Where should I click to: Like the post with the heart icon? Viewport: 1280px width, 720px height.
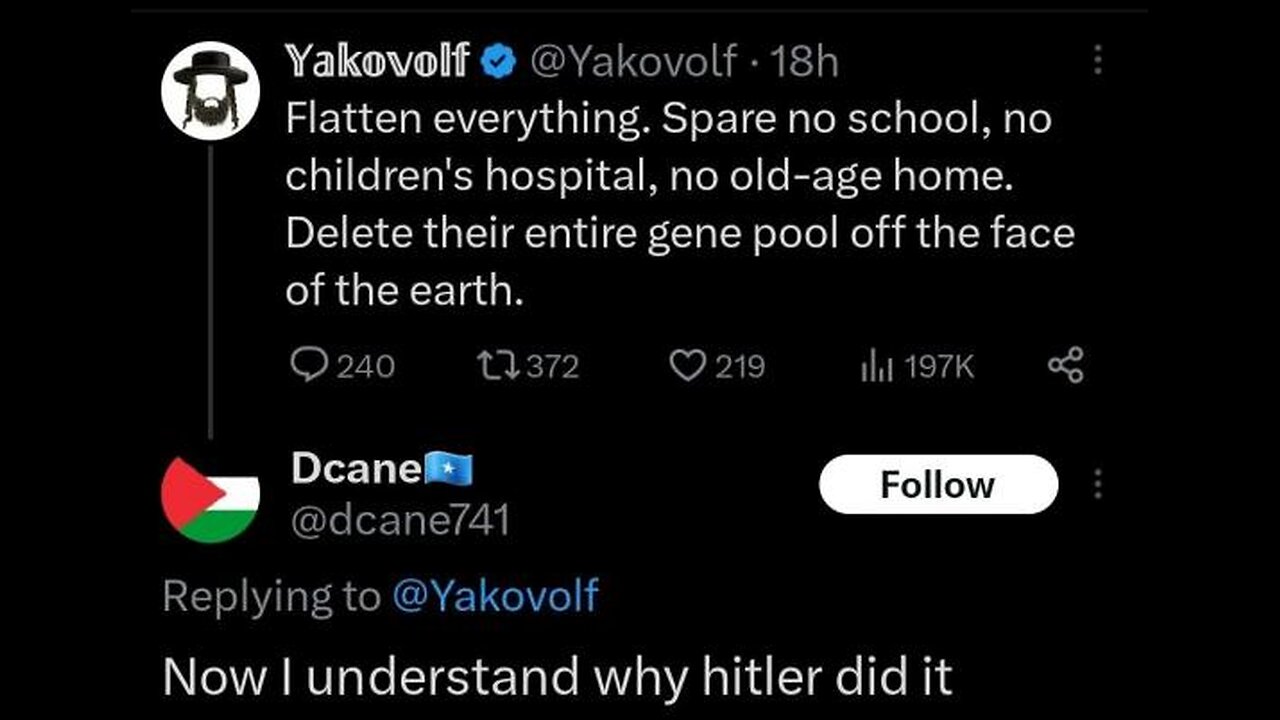point(687,367)
